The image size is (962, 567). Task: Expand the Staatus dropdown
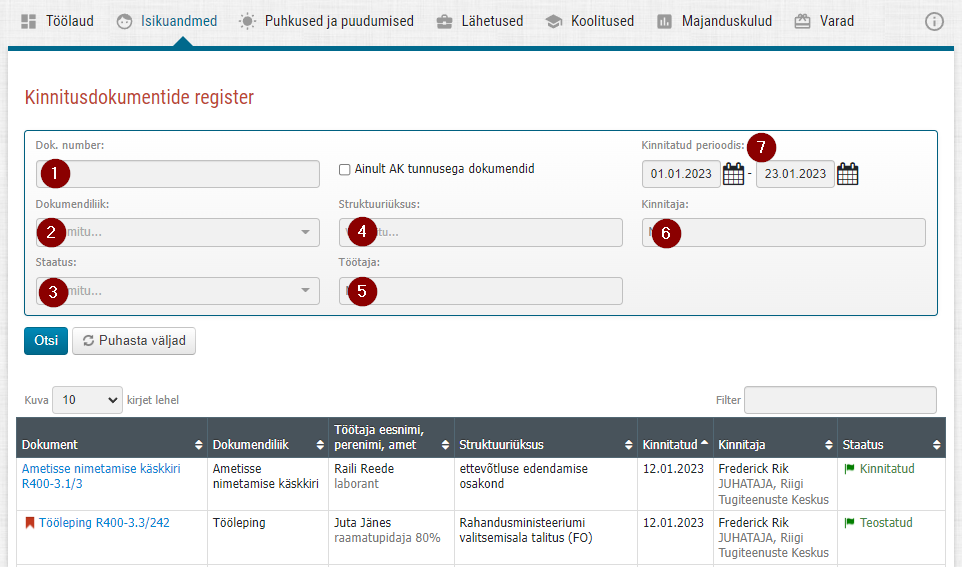[x=178, y=291]
